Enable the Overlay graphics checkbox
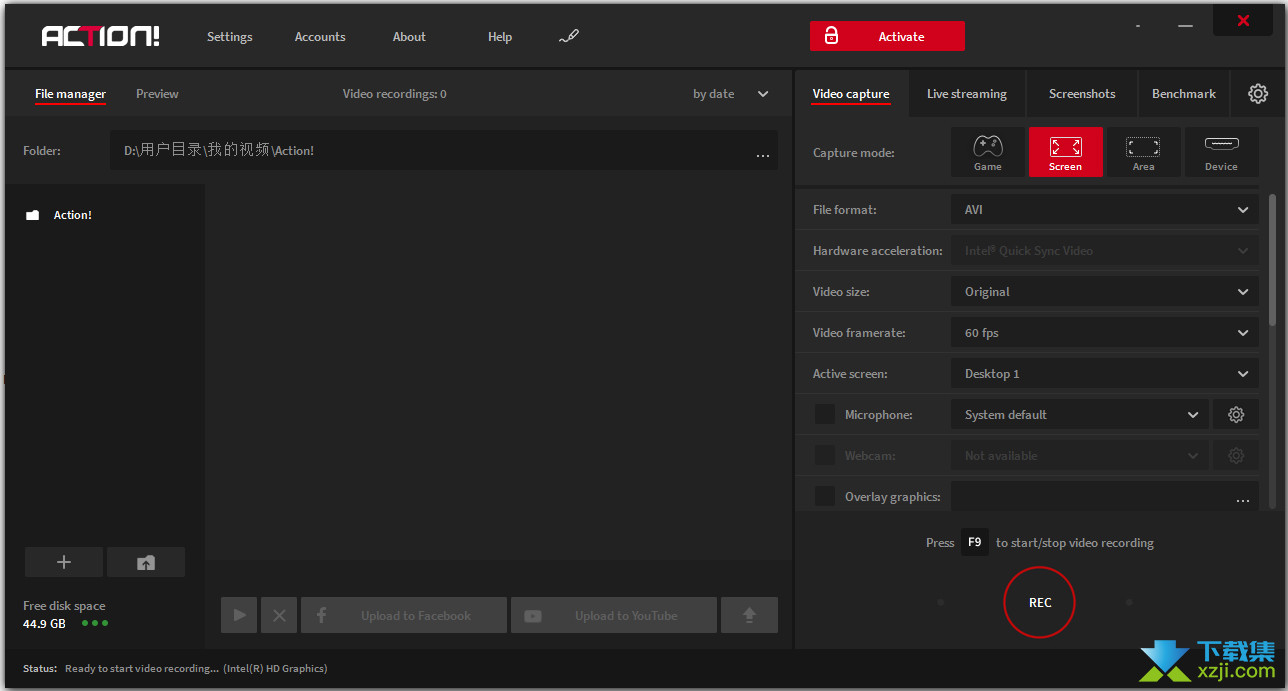This screenshot has height=691, width=1288. click(824, 496)
